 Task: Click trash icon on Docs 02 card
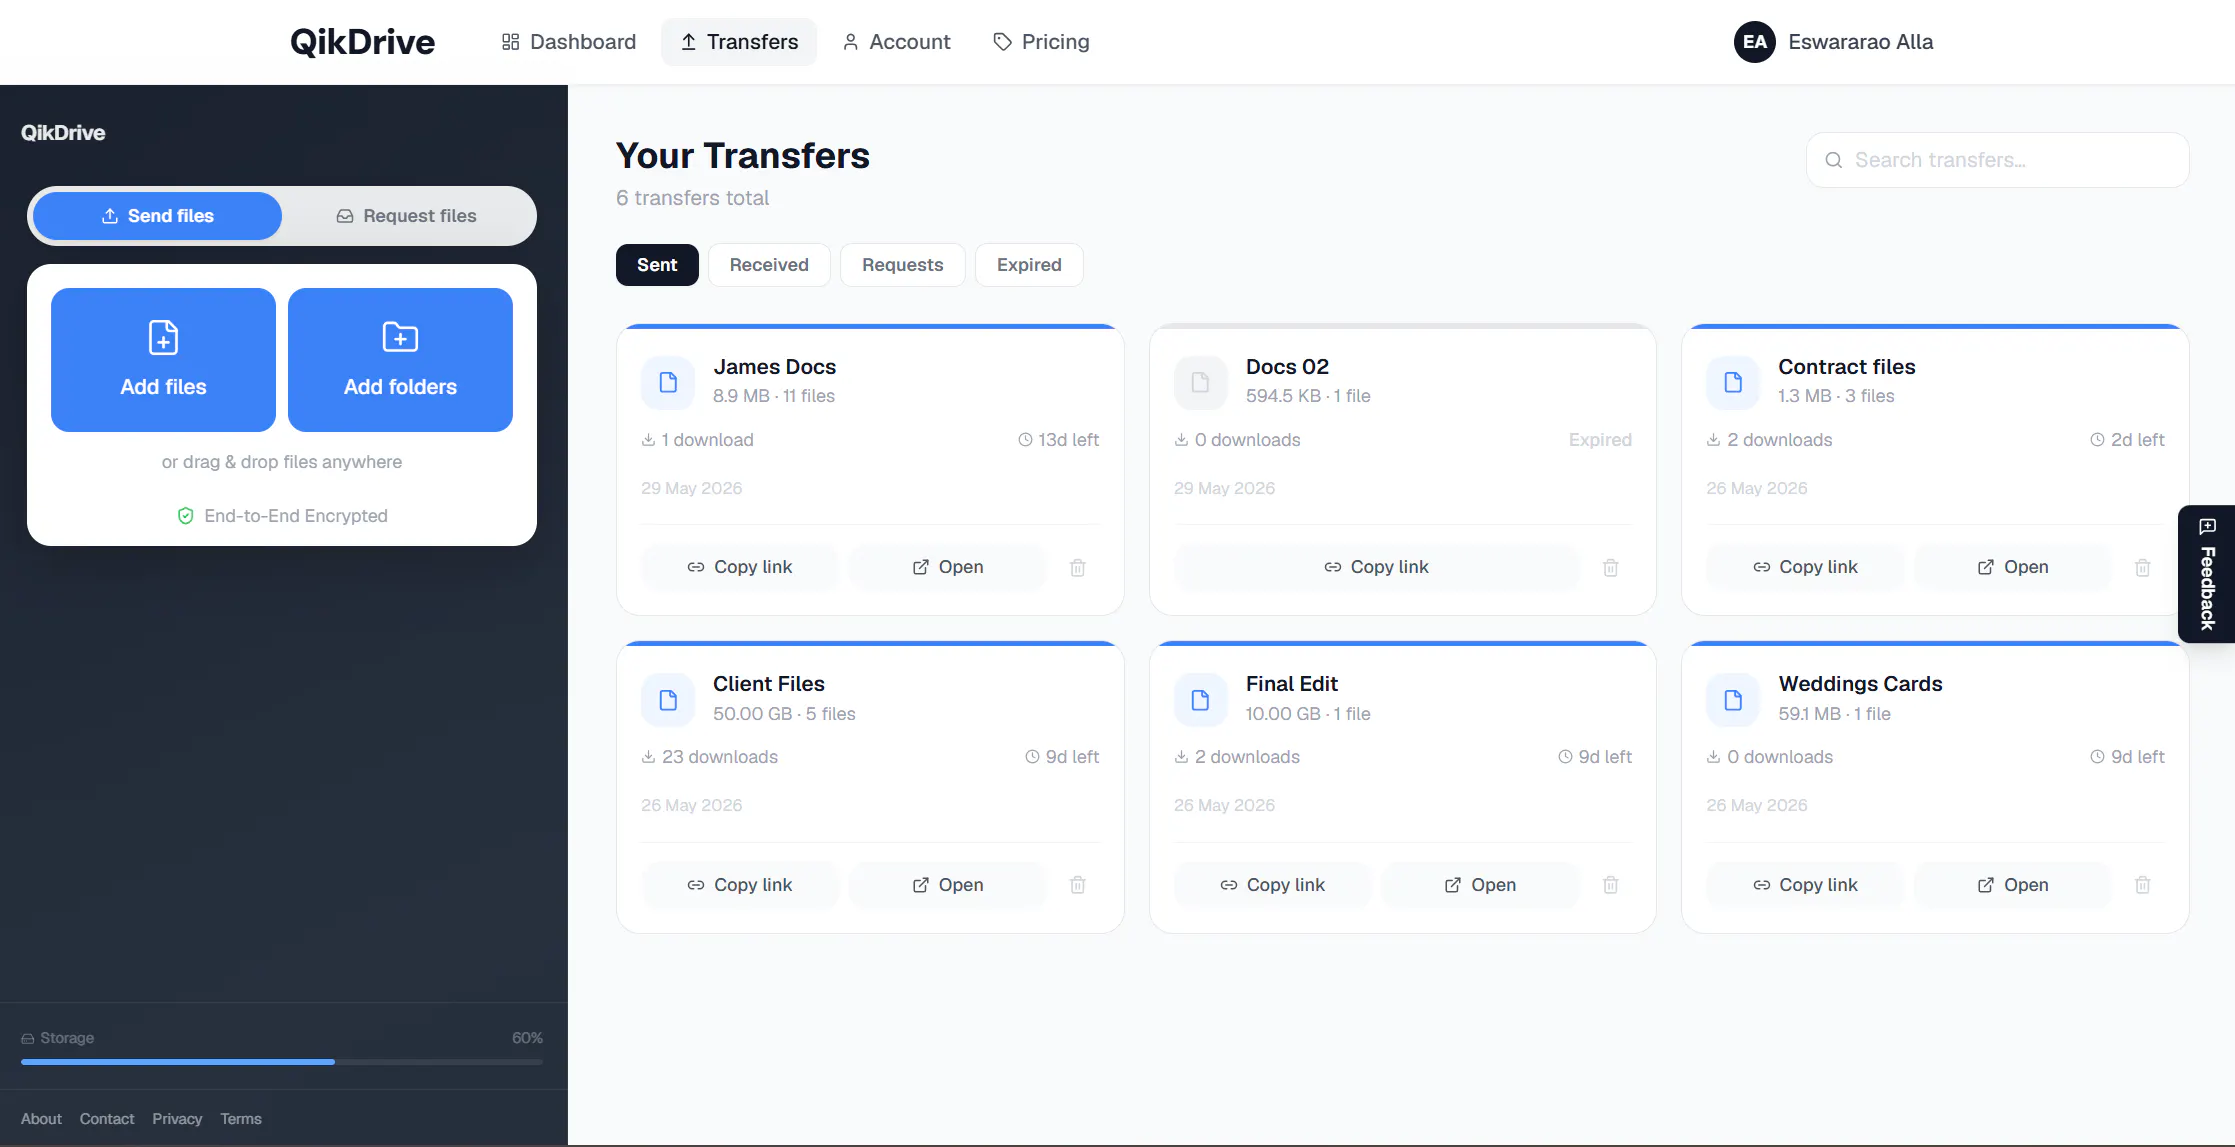coord(1610,567)
